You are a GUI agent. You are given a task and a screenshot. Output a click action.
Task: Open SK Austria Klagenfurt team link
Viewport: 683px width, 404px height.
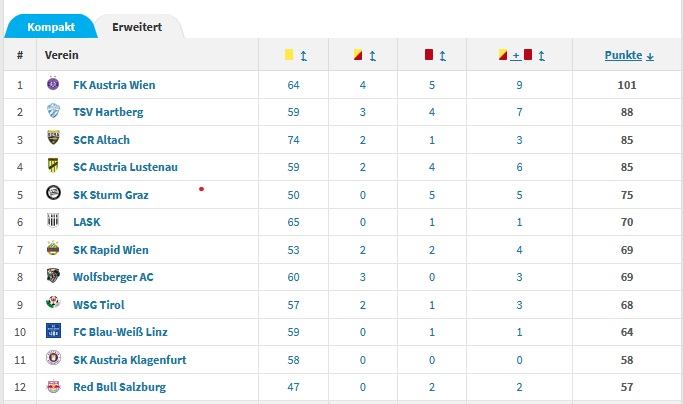[x=130, y=360]
